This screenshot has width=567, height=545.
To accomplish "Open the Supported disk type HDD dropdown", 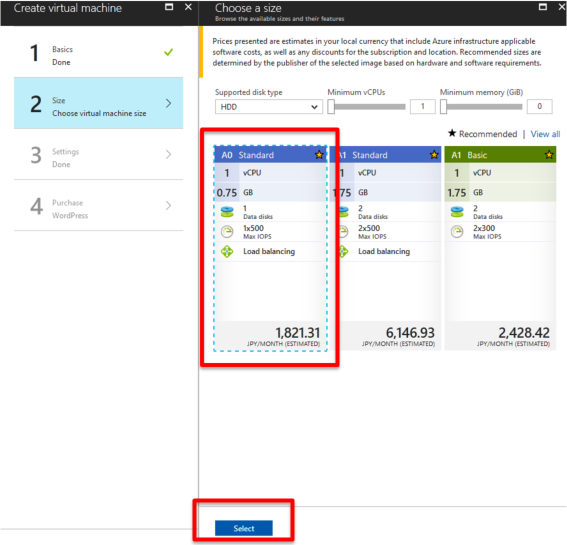I will point(269,107).
